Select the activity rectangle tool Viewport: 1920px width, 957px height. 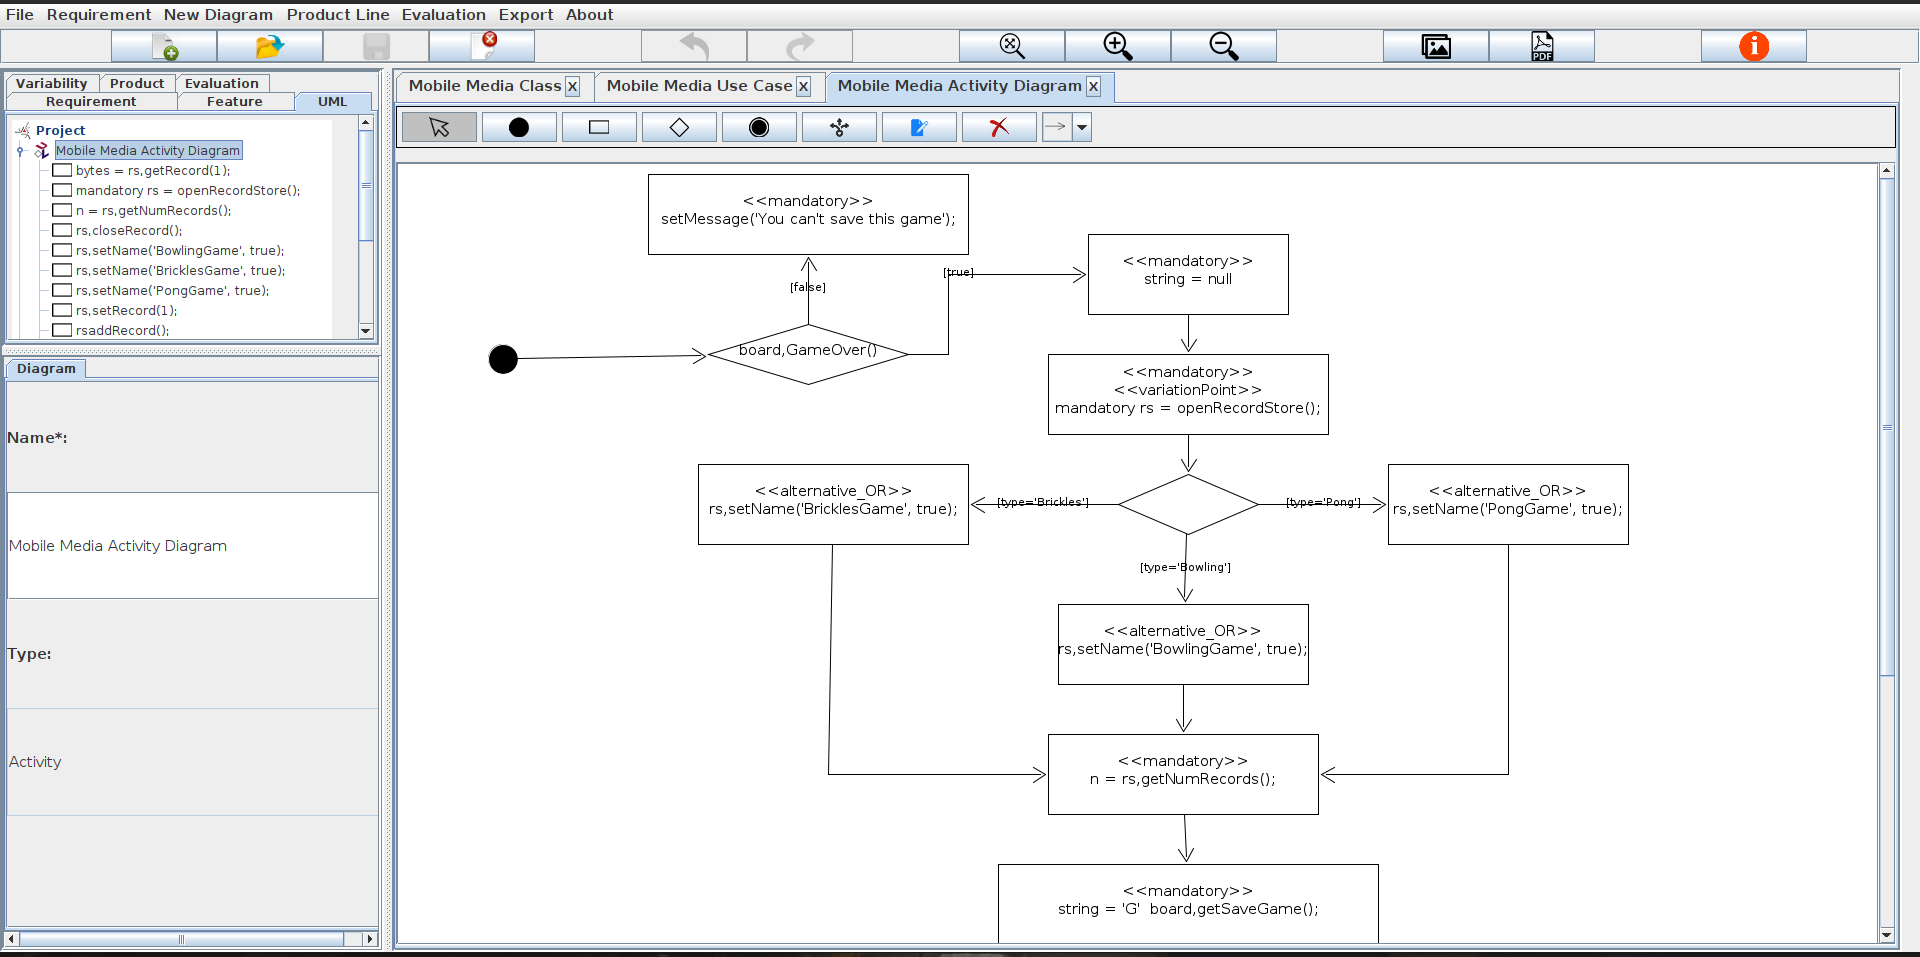click(x=599, y=127)
